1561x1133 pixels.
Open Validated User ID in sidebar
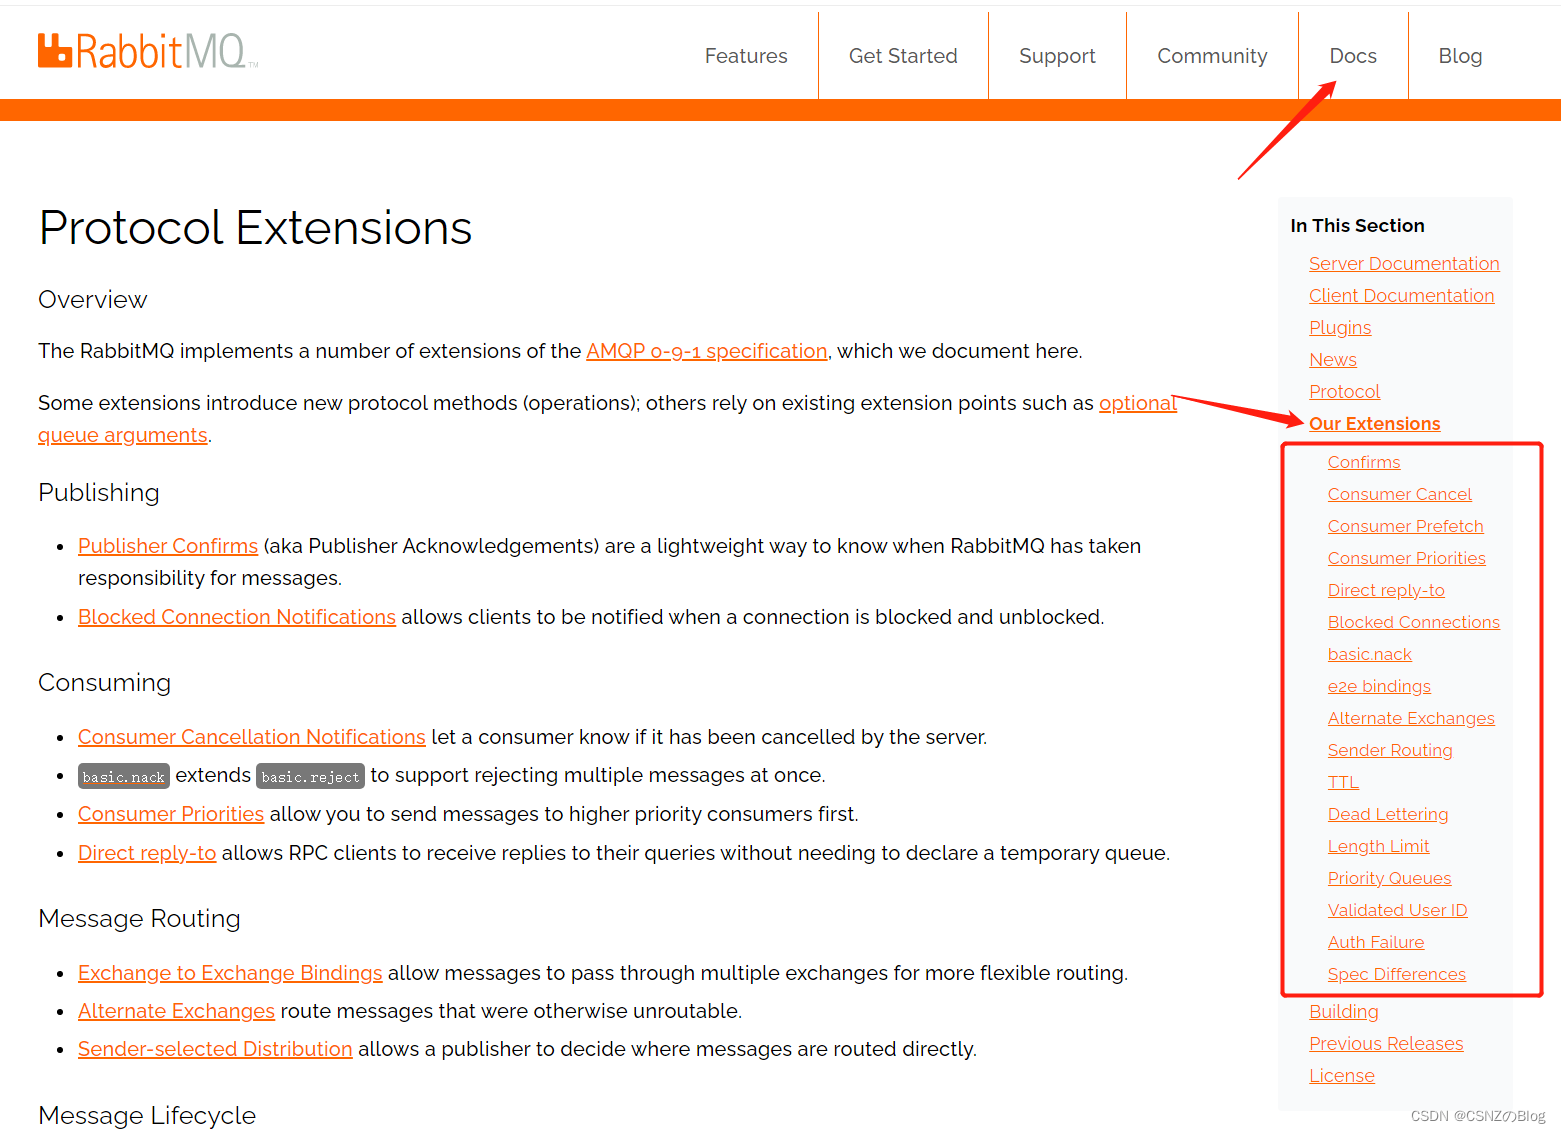[x=1397, y=910]
